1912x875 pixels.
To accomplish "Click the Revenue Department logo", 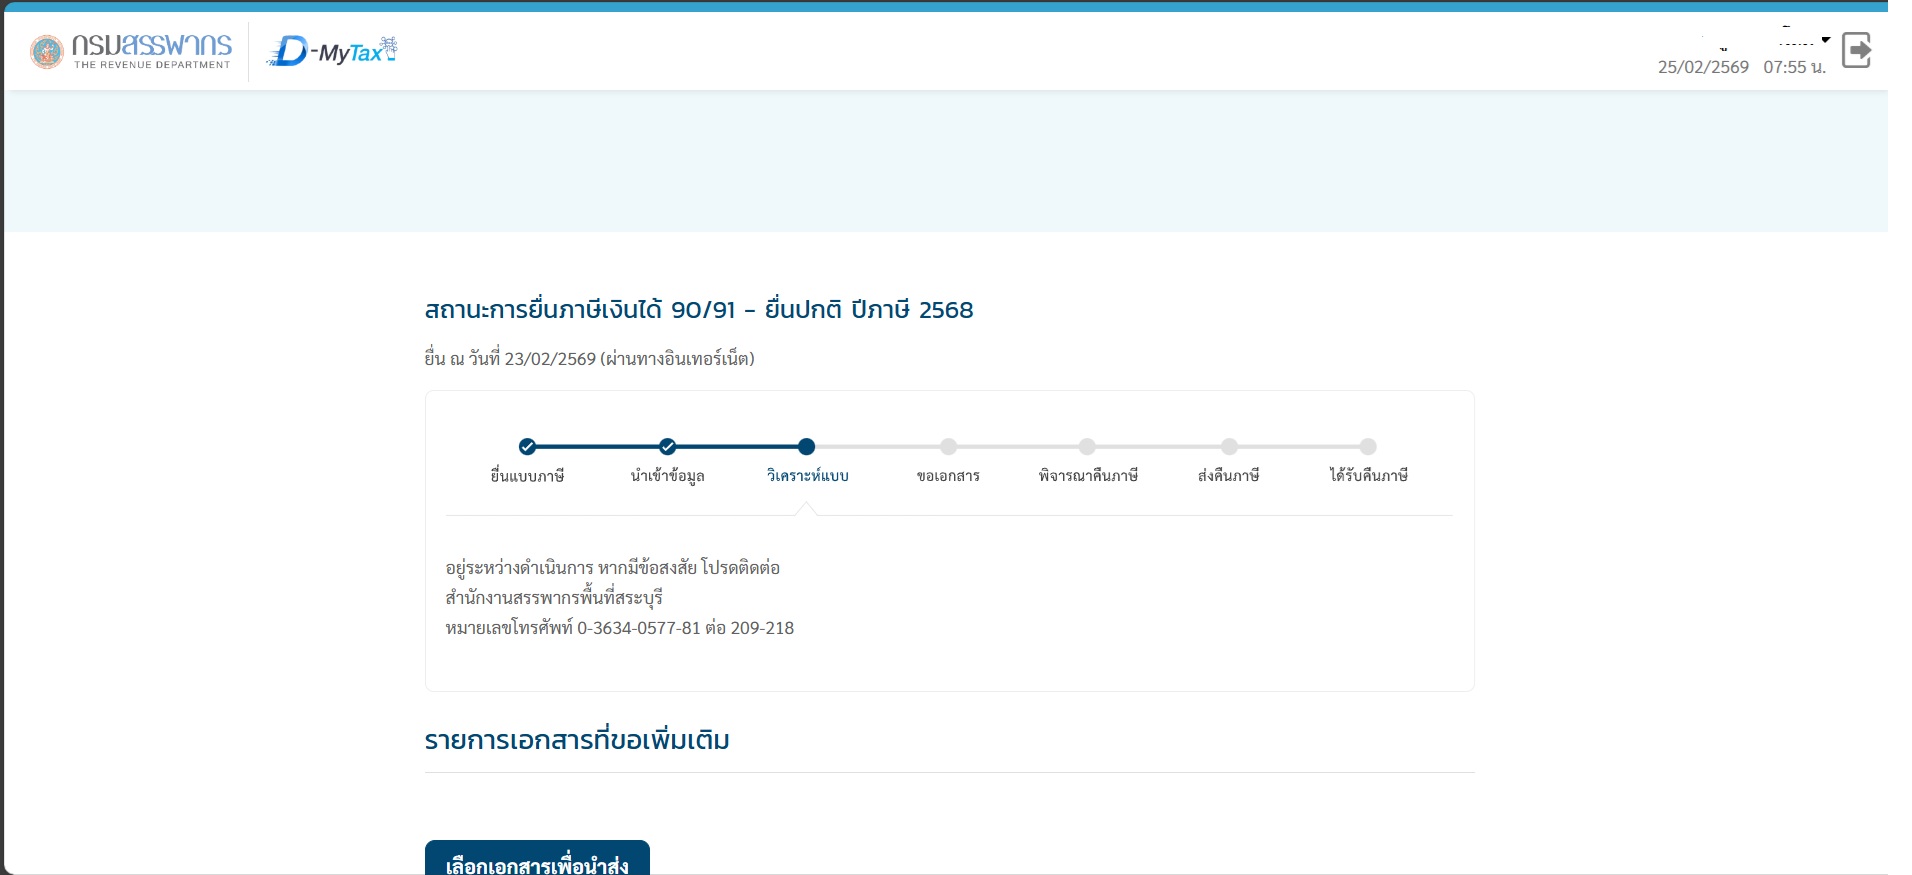I will tap(131, 51).
